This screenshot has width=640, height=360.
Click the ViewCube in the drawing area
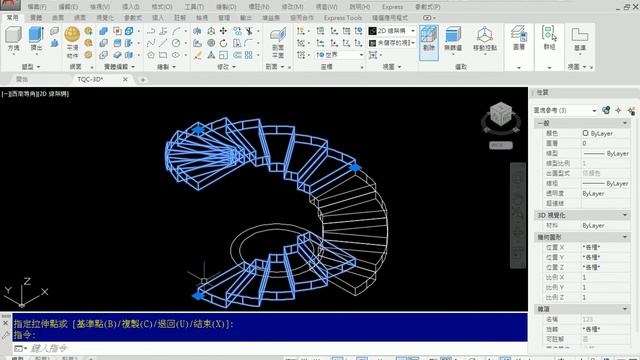(501, 114)
